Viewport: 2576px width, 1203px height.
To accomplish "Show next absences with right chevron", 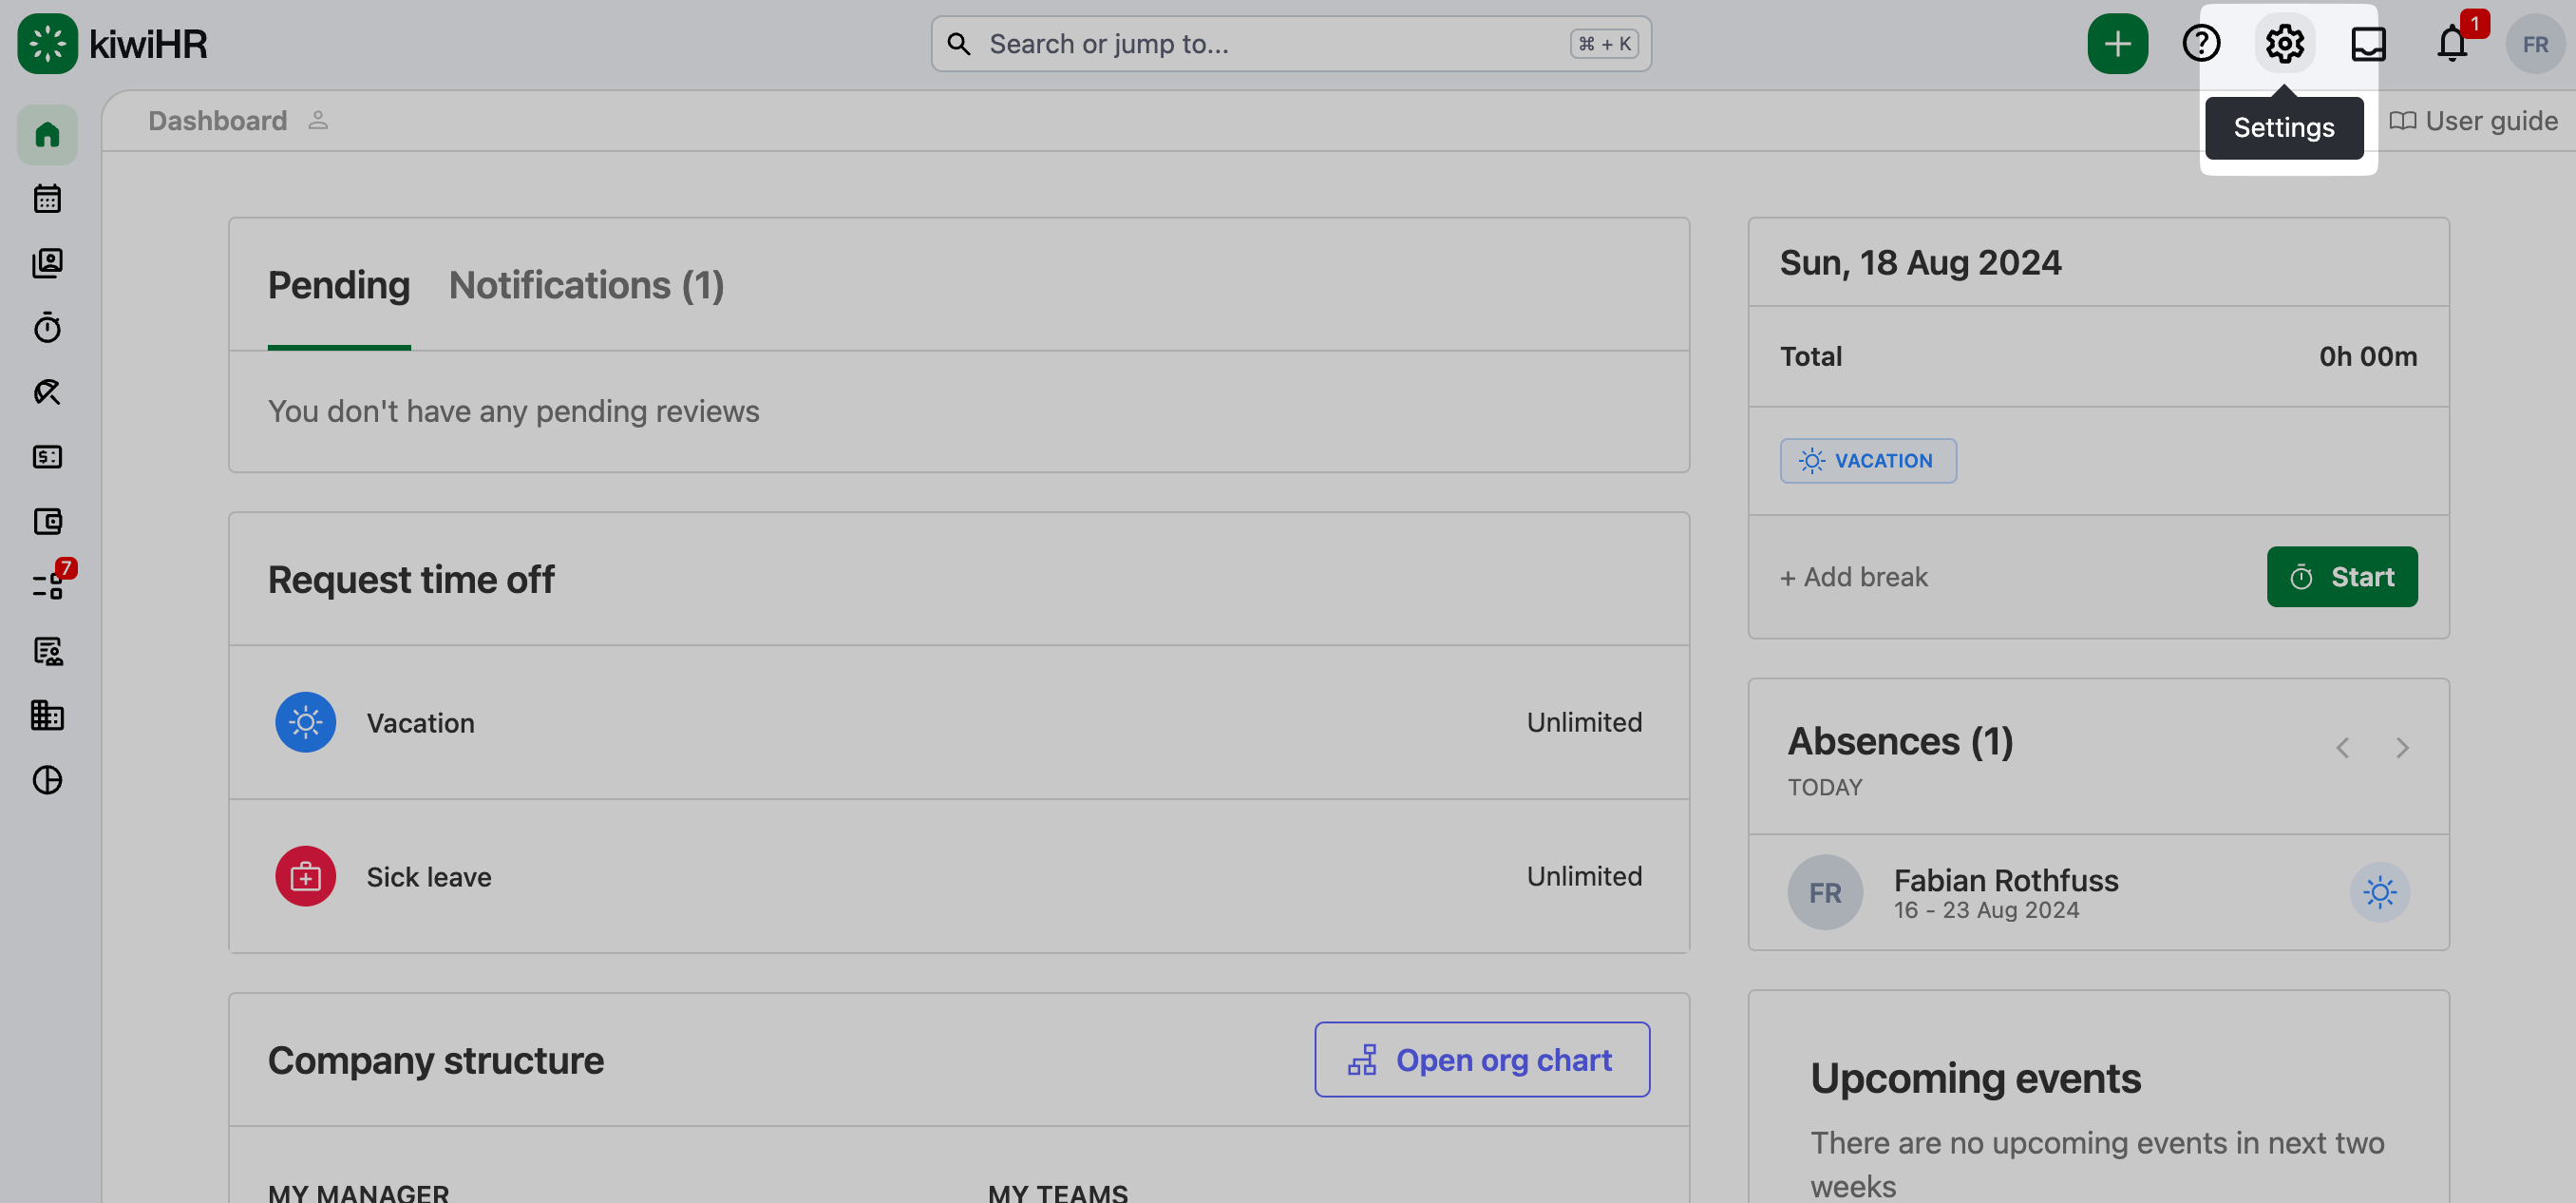I will [x=2402, y=748].
